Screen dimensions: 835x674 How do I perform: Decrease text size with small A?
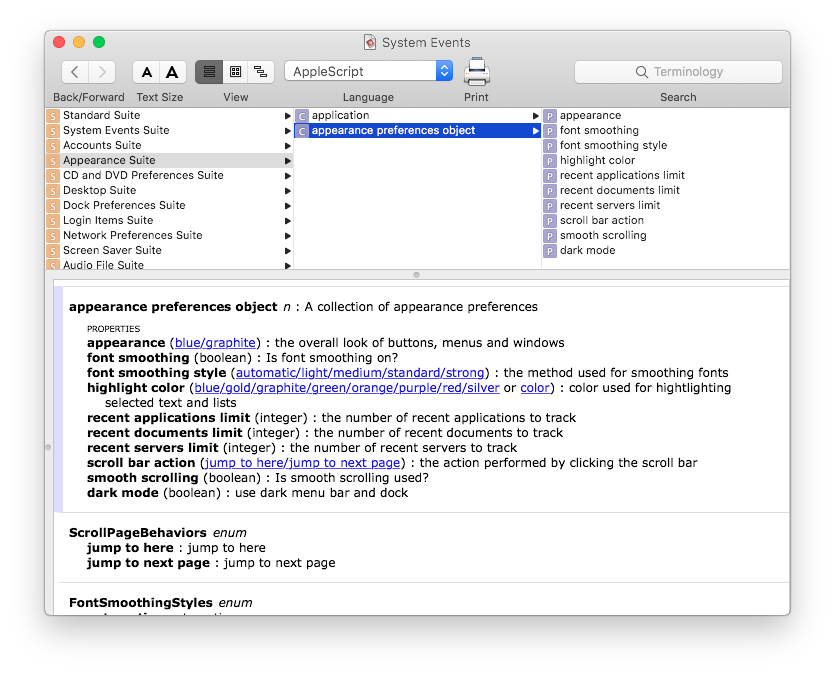tap(146, 72)
